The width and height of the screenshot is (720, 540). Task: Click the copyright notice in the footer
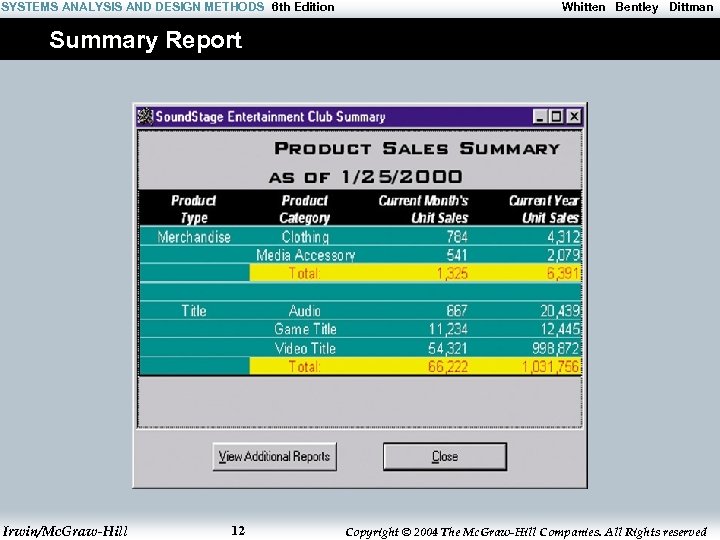(x=526, y=532)
